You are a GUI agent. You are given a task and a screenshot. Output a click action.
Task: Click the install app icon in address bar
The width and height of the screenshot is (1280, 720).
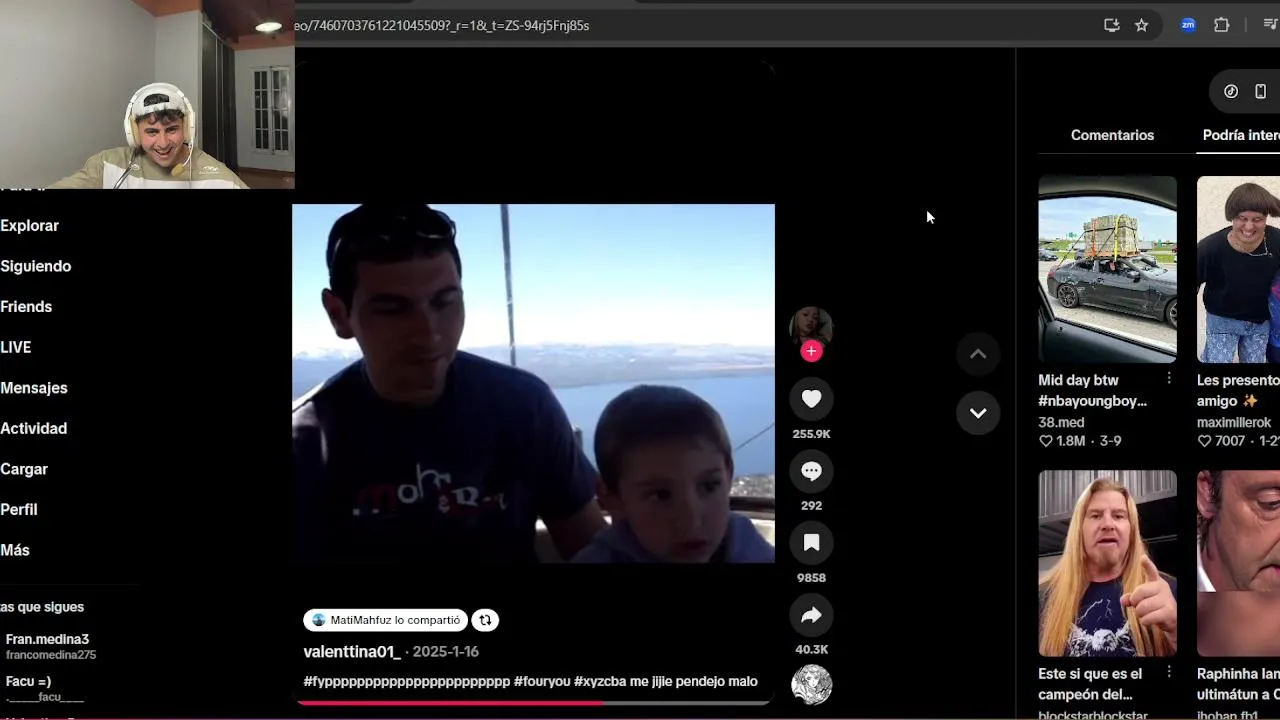coord(1111,25)
